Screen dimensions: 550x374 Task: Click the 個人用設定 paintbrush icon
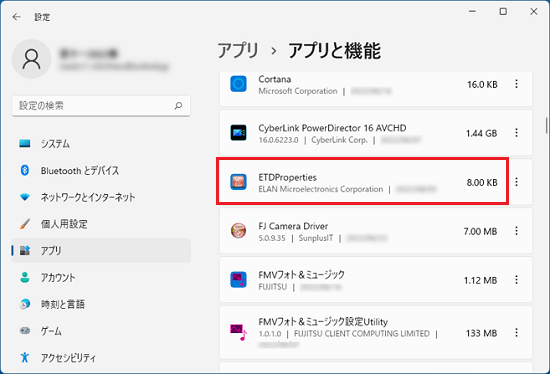(25, 223)
